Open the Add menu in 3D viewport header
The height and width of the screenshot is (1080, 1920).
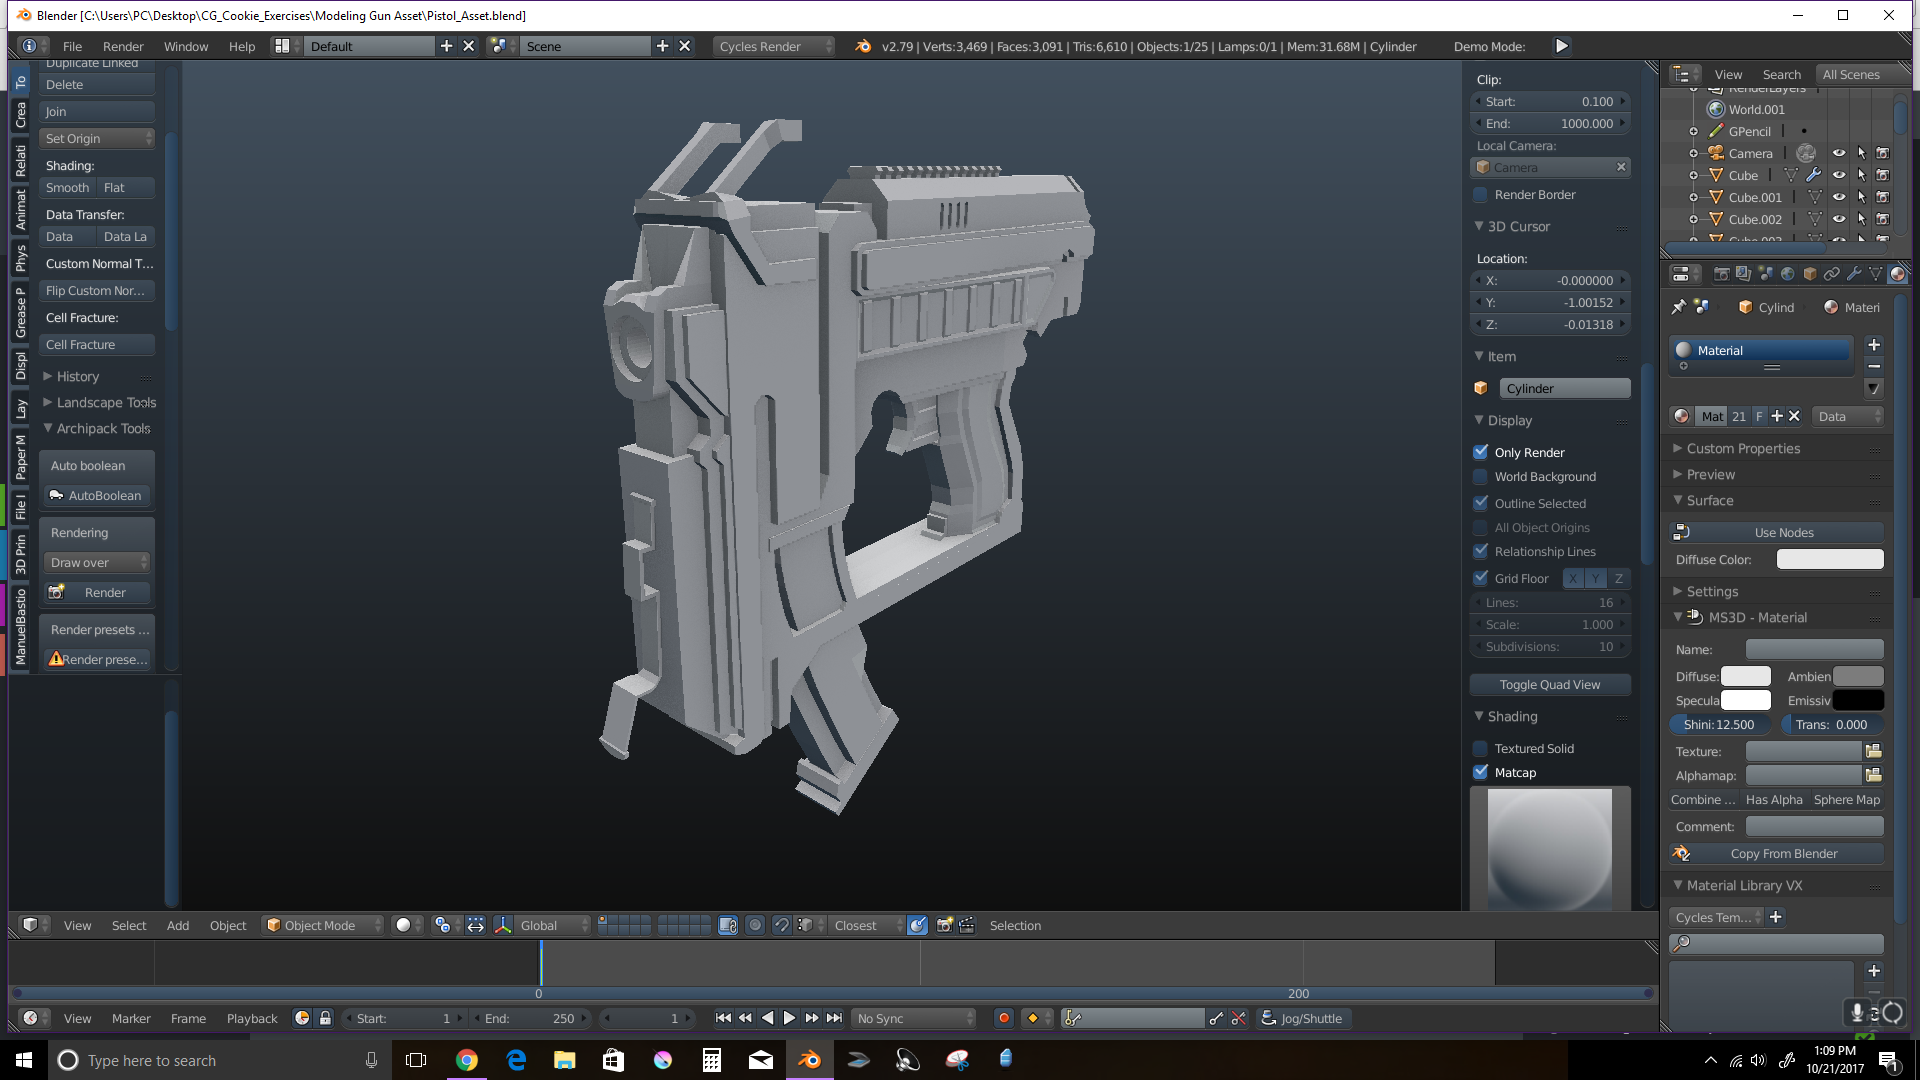coord(178,925)
